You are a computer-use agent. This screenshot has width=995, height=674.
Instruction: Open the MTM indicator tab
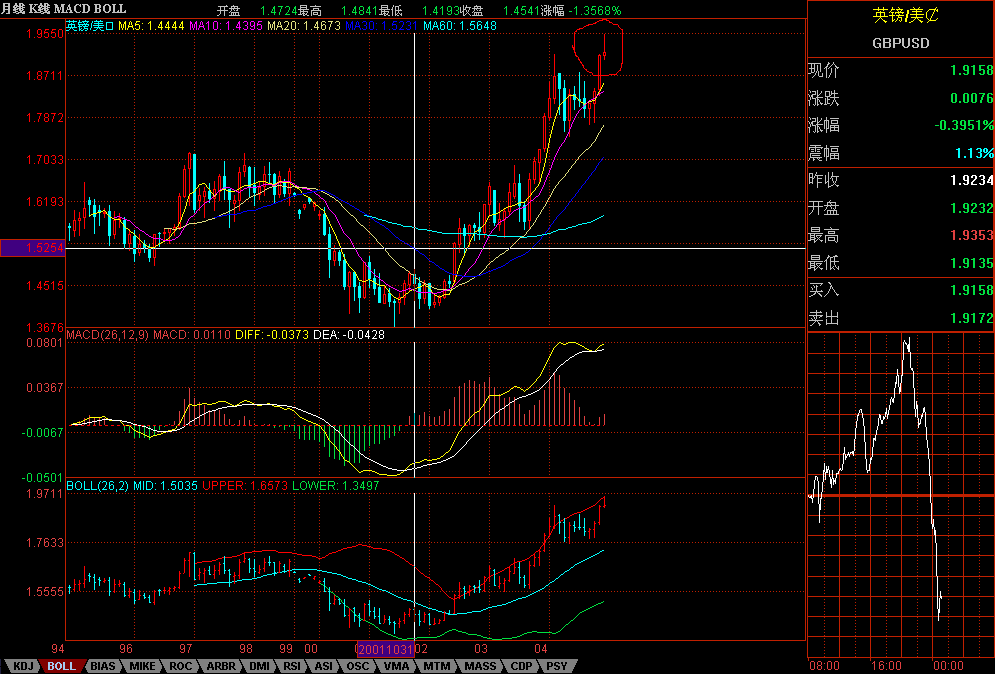tap(436, 666)
